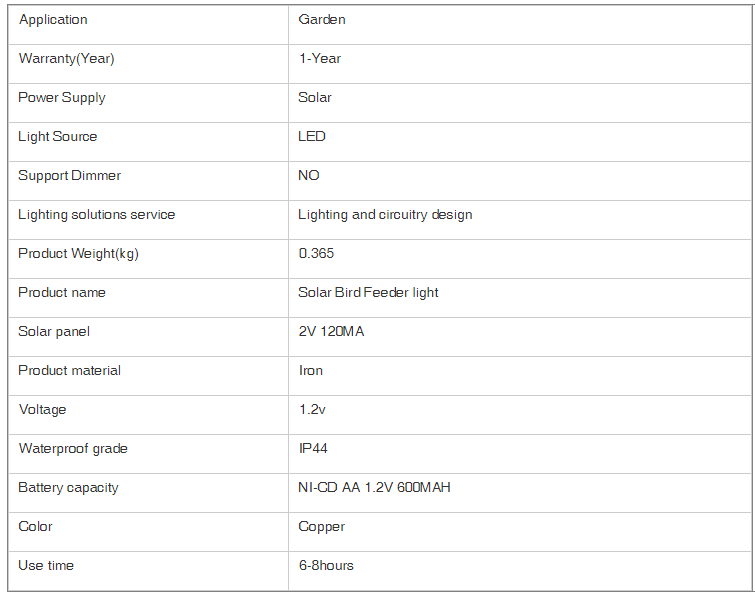The width and height of the screenshot is (755, 596).
Task: Select the Solar power supply value
Action: (x=315, y=98)
